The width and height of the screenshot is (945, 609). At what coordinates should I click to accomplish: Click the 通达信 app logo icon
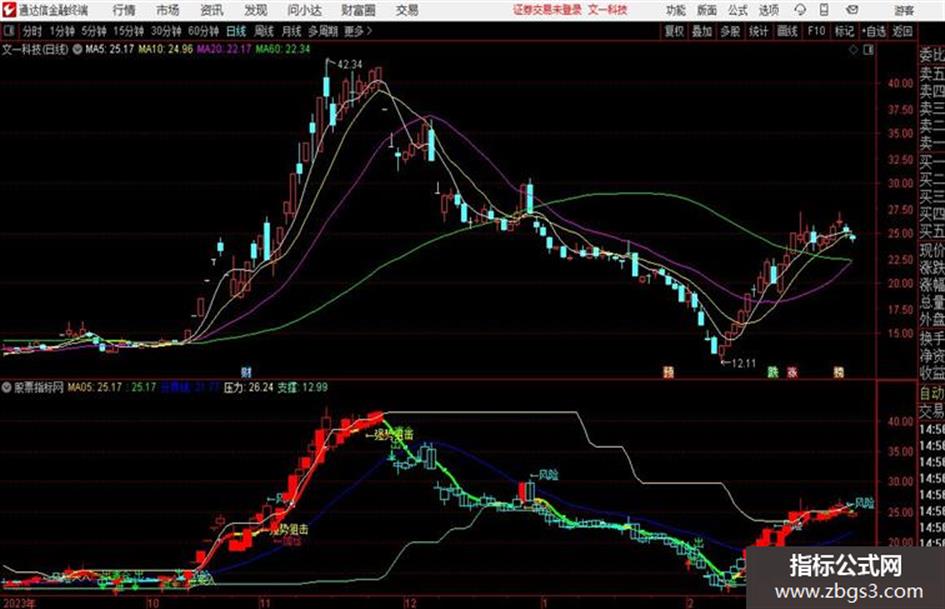point(9,10)
